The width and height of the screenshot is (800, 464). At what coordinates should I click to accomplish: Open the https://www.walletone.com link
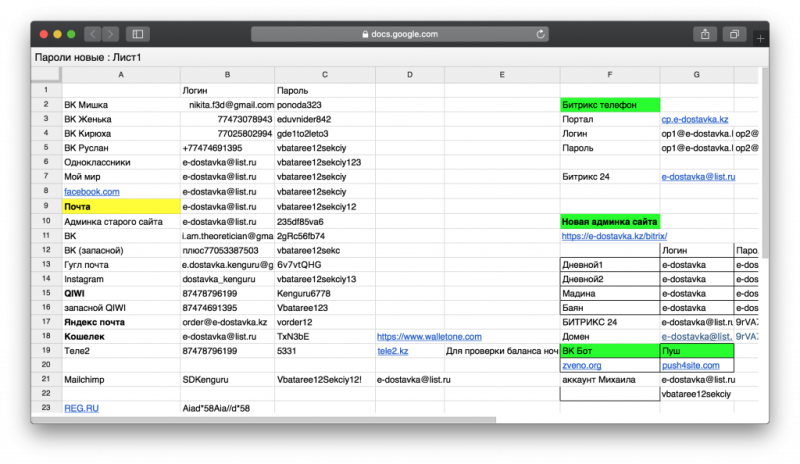(429, 336)
